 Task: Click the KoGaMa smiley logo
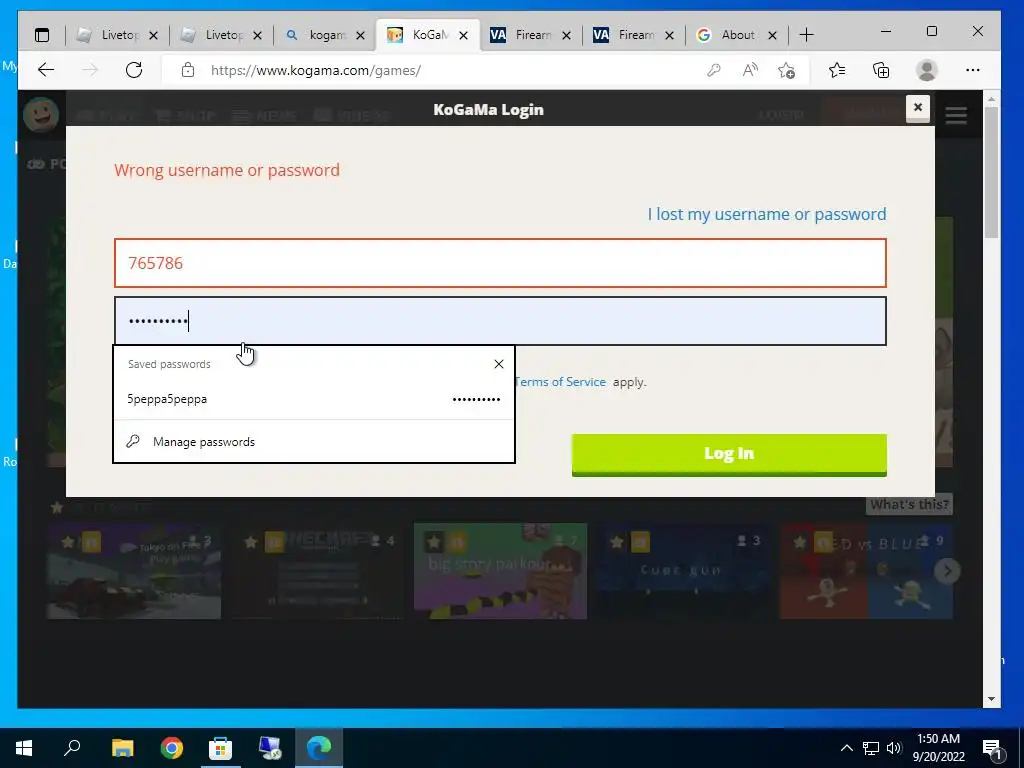(x=40, y=115)
